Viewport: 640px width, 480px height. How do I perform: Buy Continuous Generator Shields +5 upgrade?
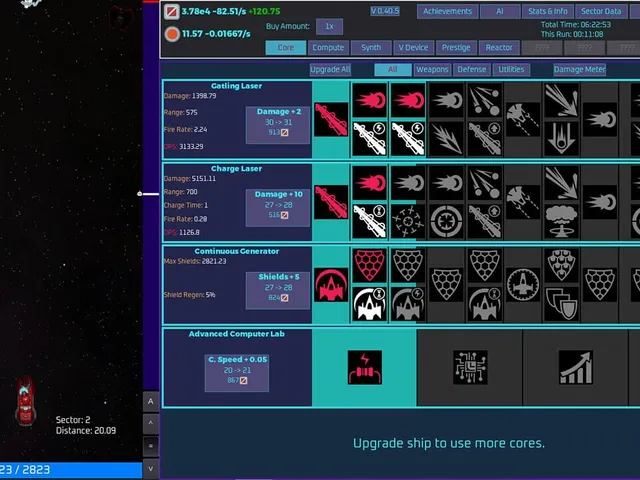[x=278, y=291]
